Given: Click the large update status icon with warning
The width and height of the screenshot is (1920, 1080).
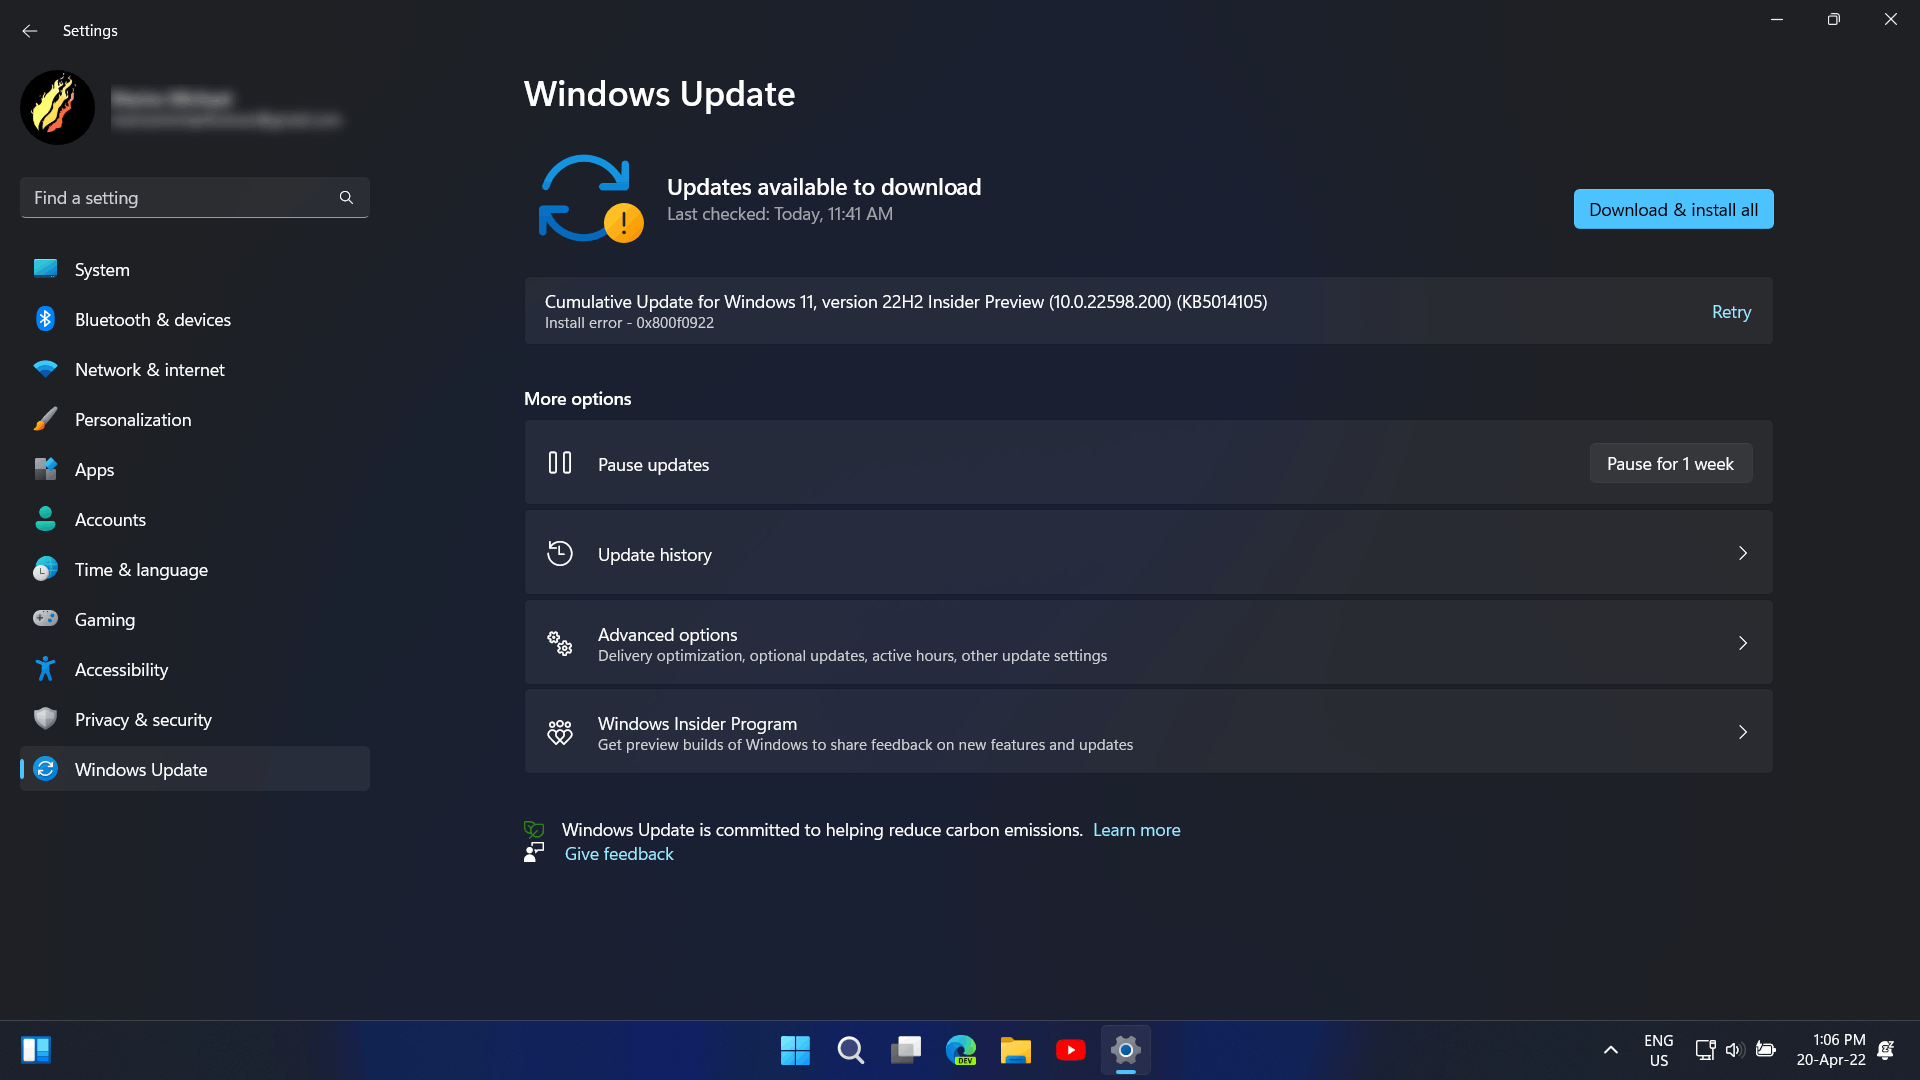Looking at the screenshot, I should 590,198.
